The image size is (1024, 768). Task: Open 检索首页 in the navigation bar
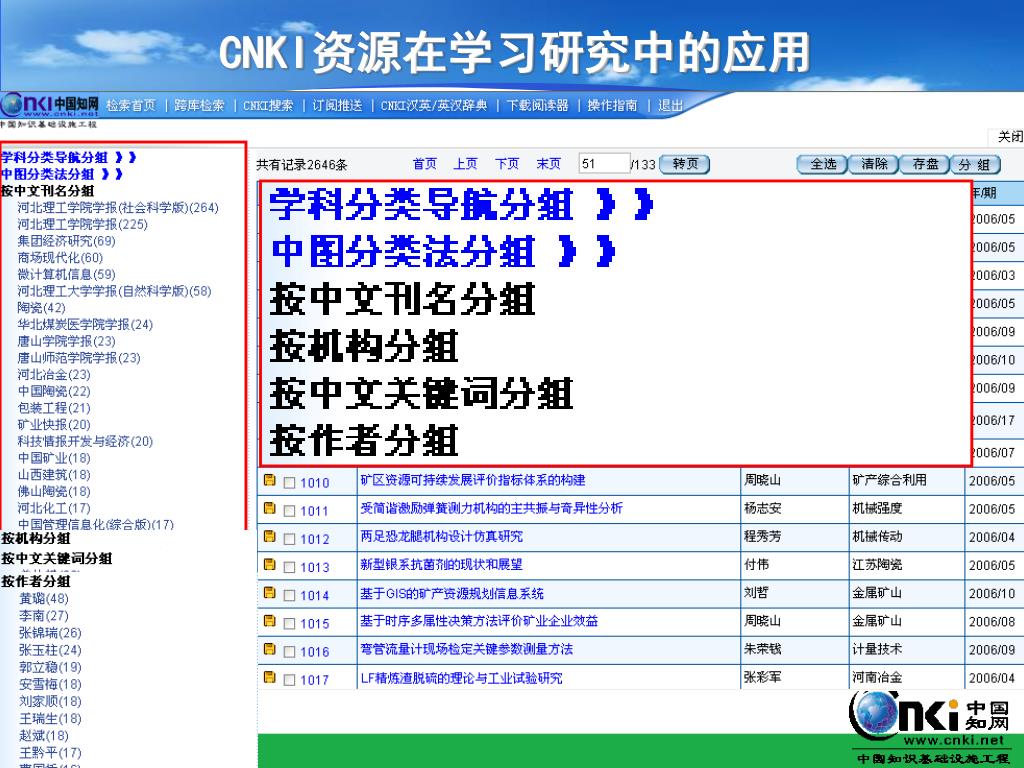131,106
